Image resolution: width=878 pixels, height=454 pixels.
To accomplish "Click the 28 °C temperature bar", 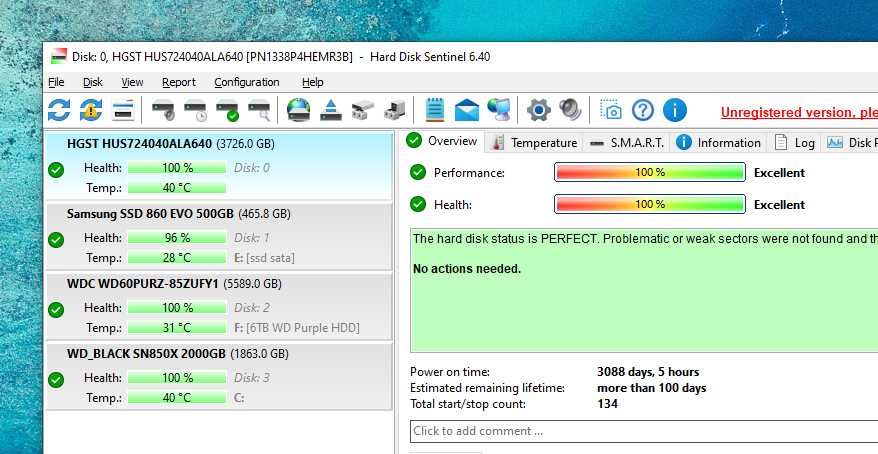I will pos(177,258).
